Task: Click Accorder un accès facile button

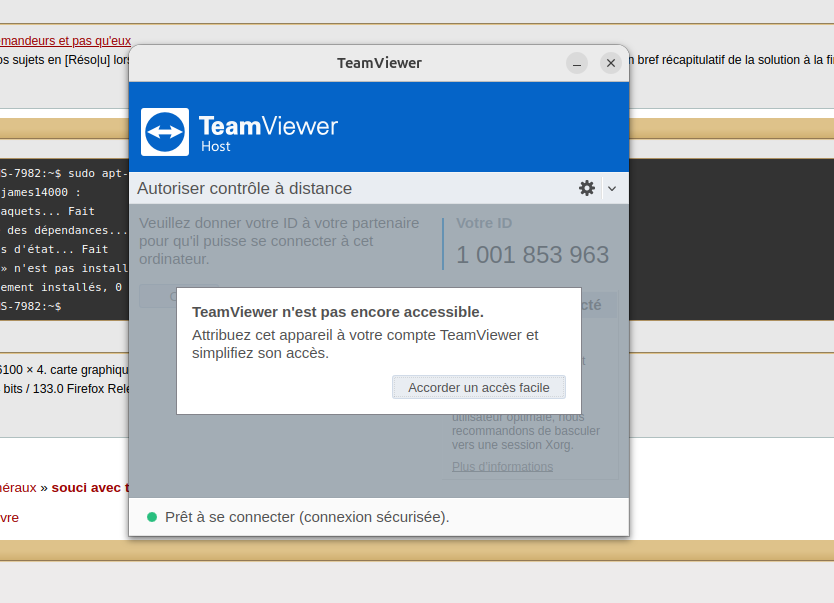Action: click(x=479, y=387)
